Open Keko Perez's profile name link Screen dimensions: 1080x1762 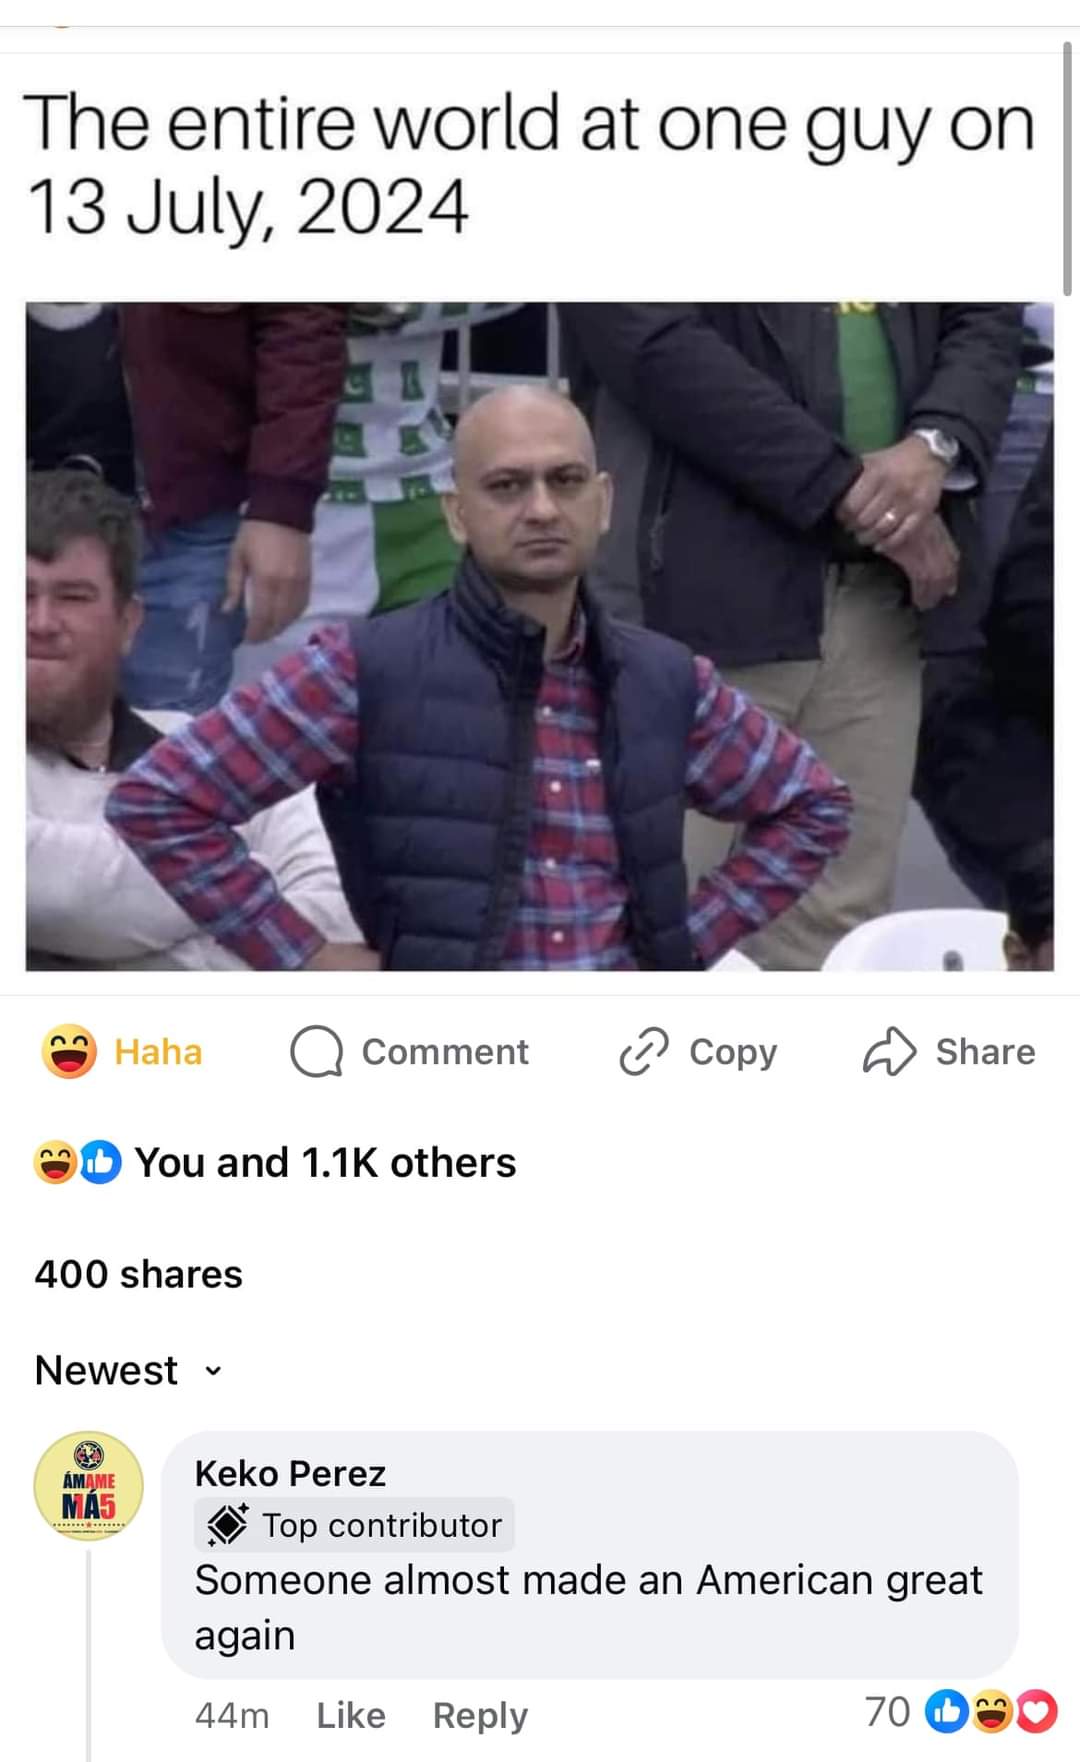pos(290,1473)
